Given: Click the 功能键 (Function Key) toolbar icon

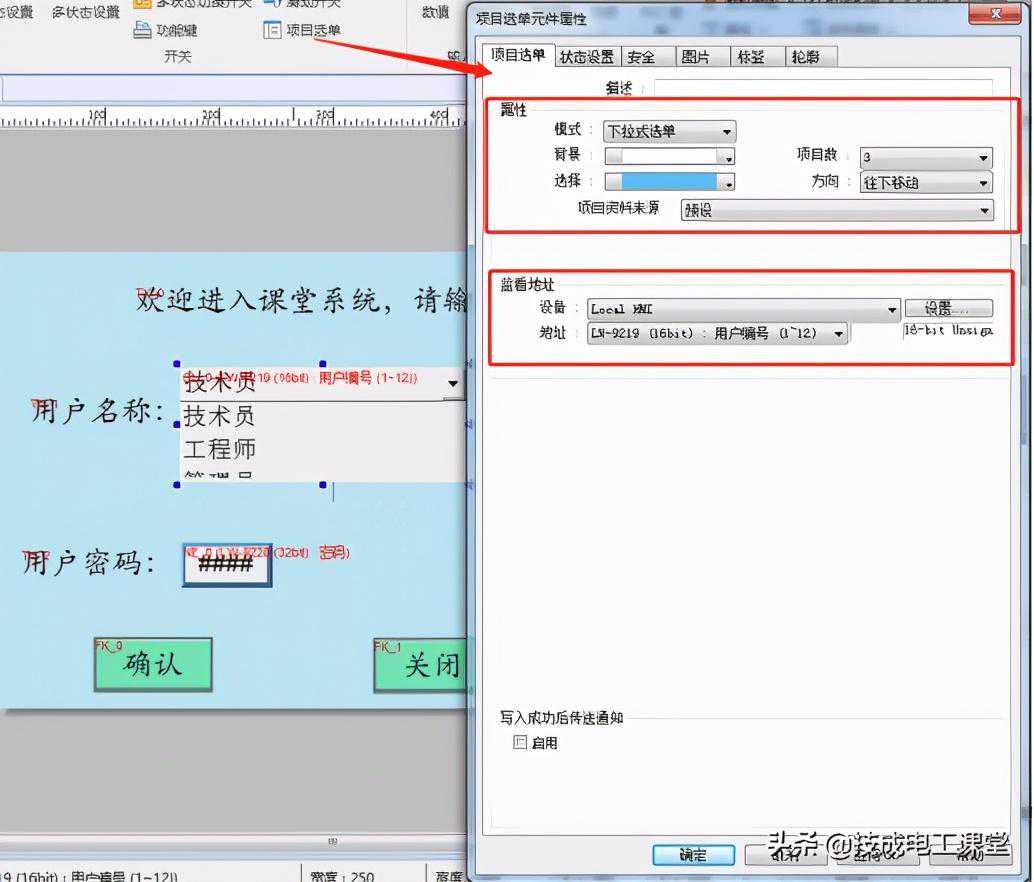Looking at the screenshot, I should [142, 31].
